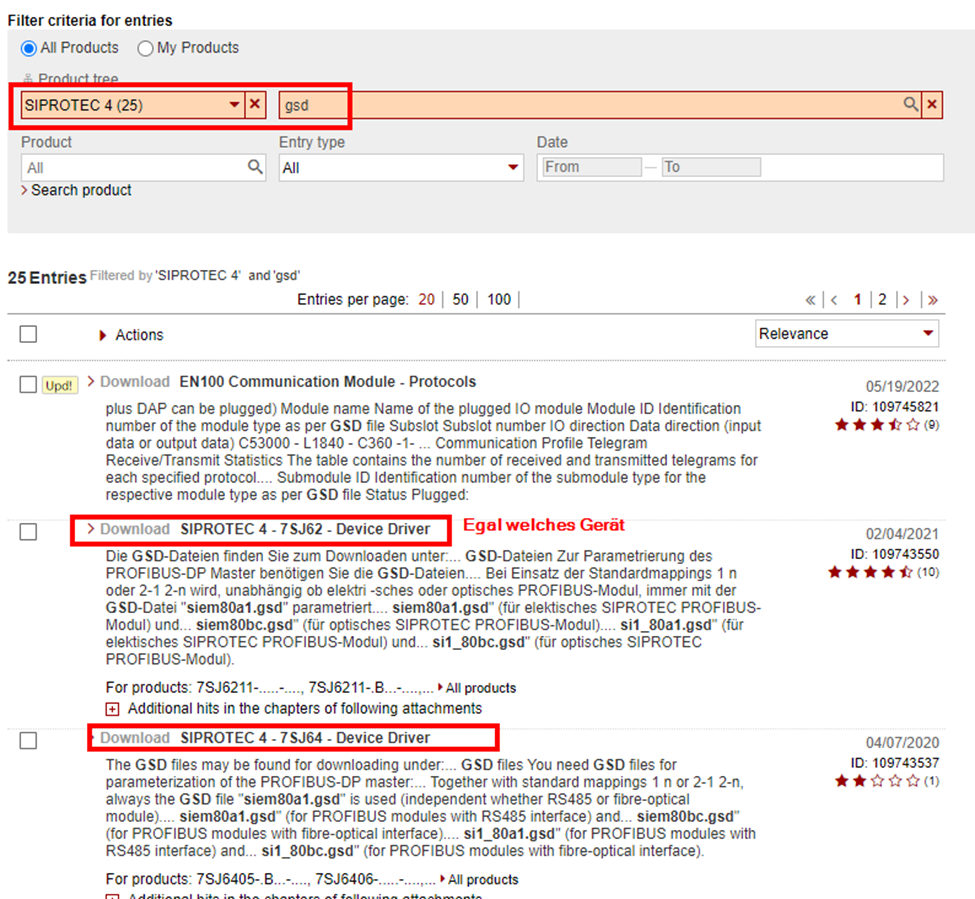Check the SIPROTEC 4 - 7SJ64 entry checkbox
The image size is (975, 899).
[x=28, y=740]
